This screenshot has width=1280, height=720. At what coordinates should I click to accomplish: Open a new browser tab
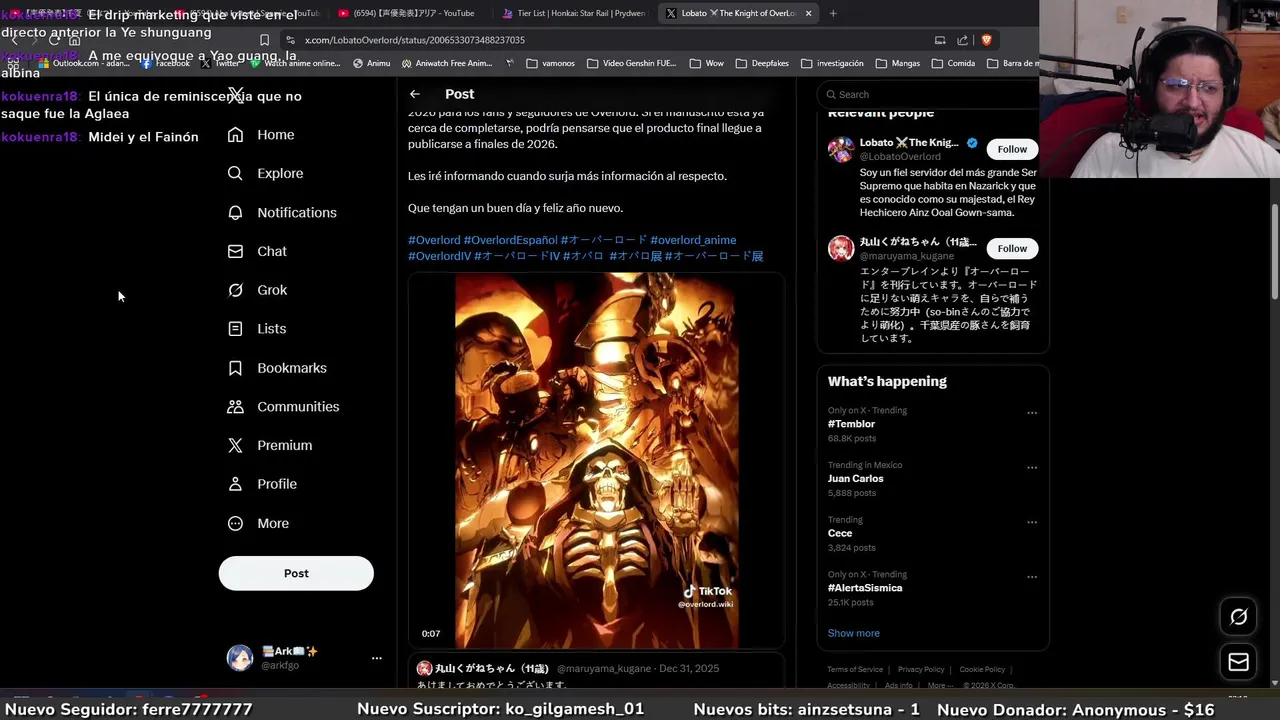pyautogui.click(x=833, y=13)
